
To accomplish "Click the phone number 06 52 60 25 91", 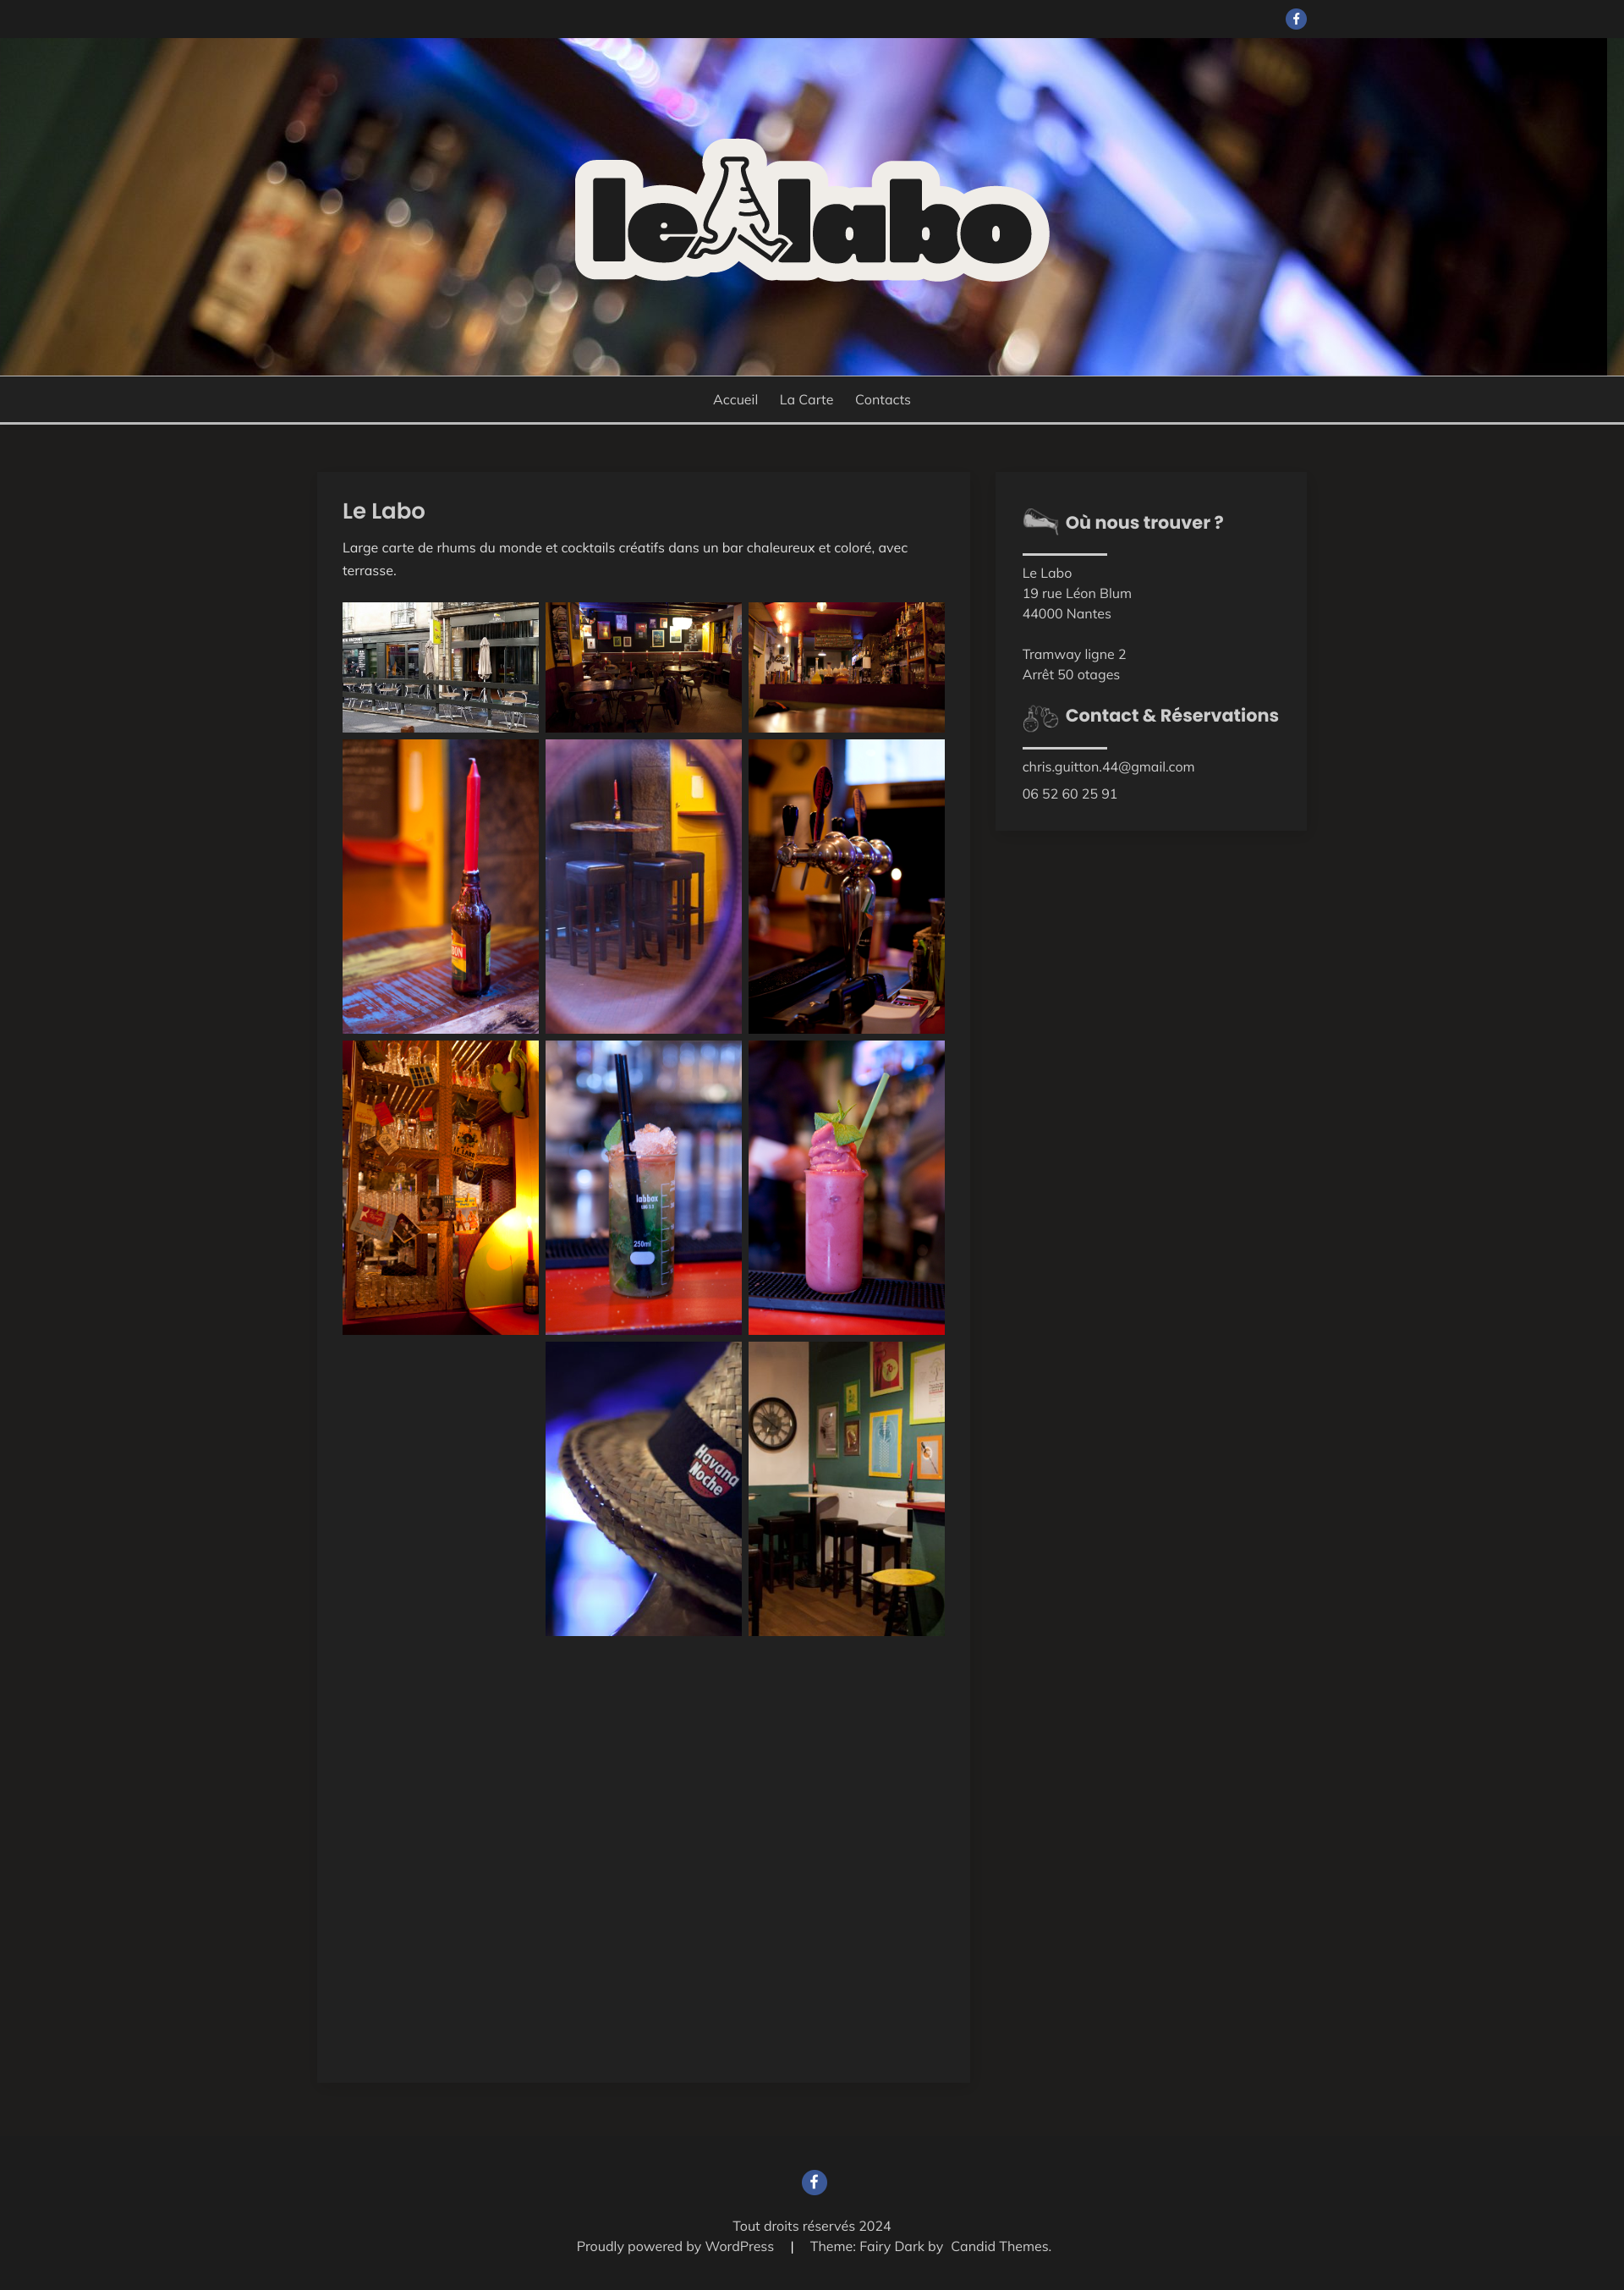I will click(1069, 794).
